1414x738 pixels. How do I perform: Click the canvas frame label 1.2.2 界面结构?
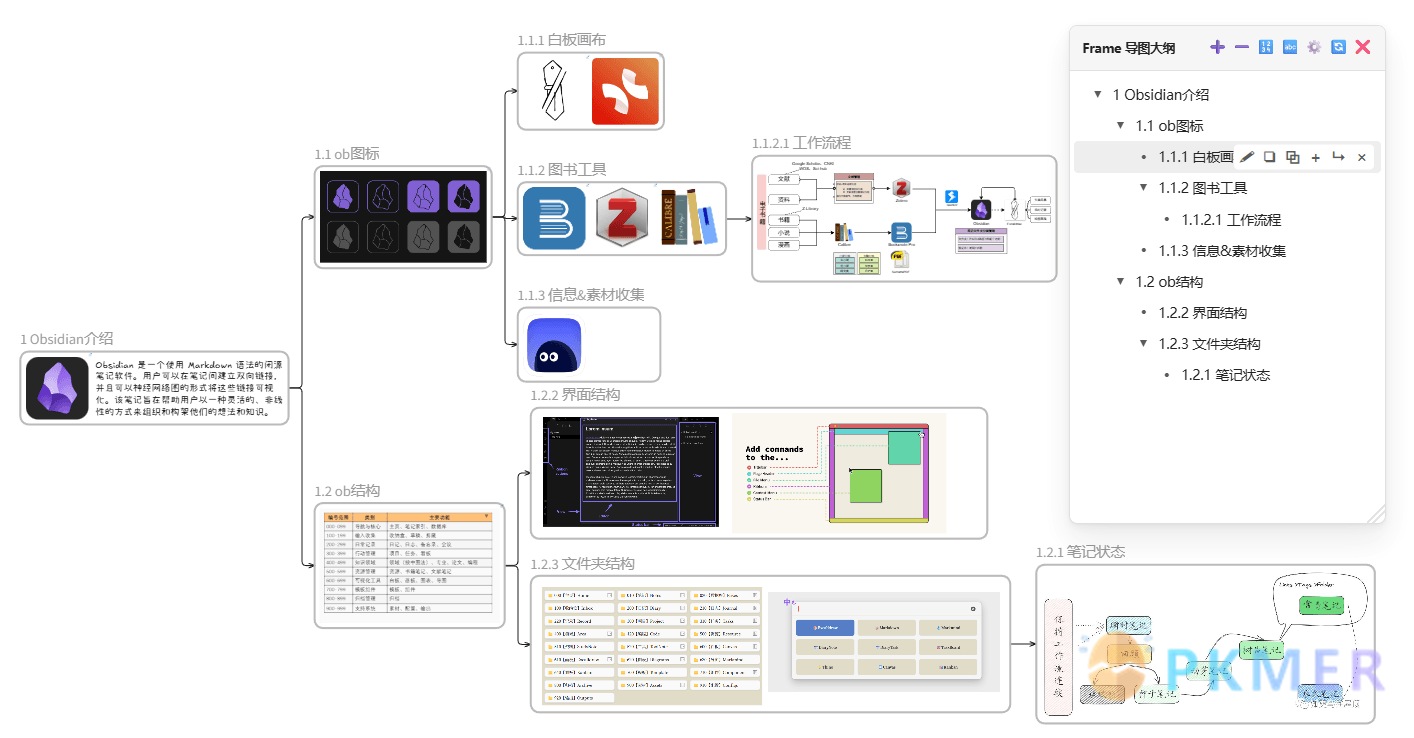pyautogui.click(x=575, y=395)
